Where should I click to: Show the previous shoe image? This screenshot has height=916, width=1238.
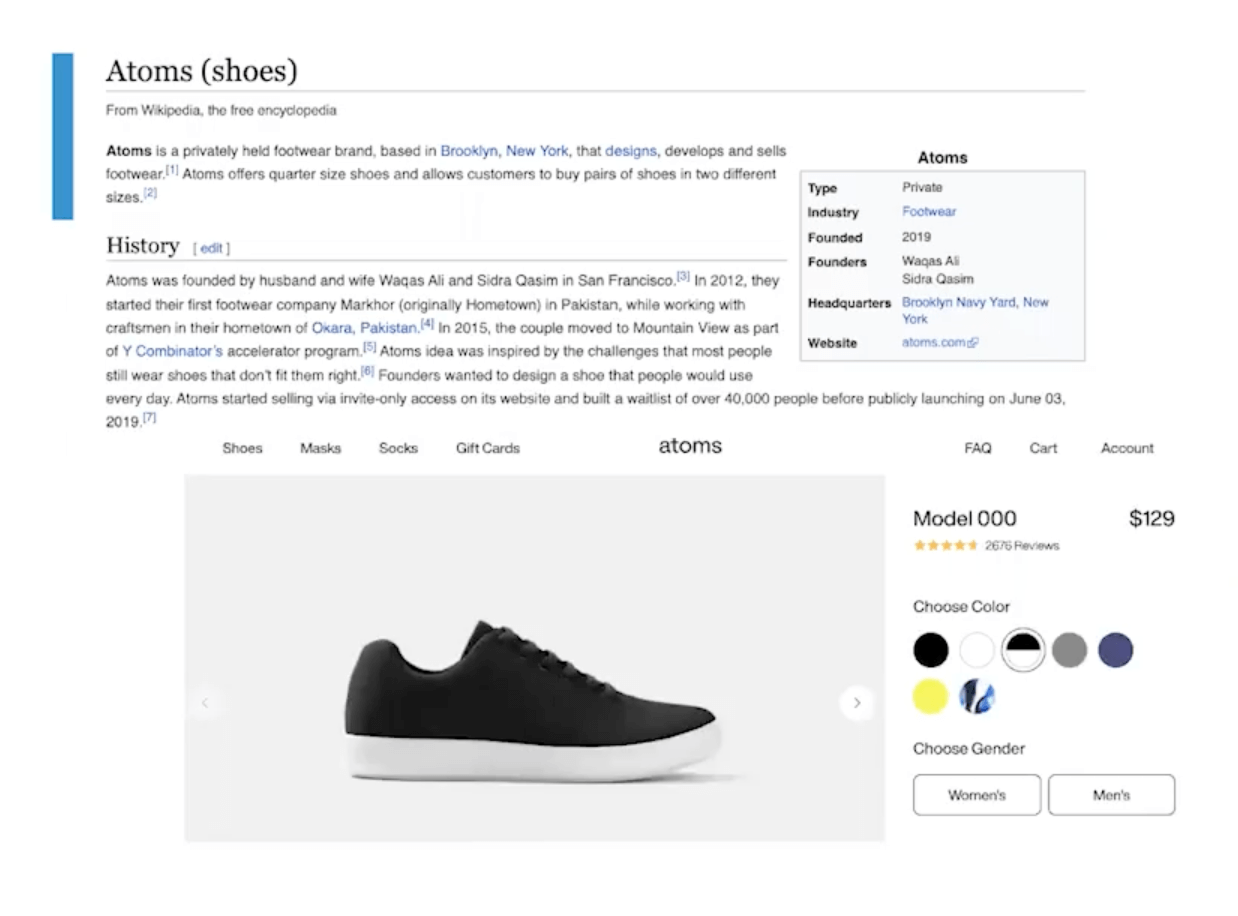pyautogui.click(x=205, y=703)
